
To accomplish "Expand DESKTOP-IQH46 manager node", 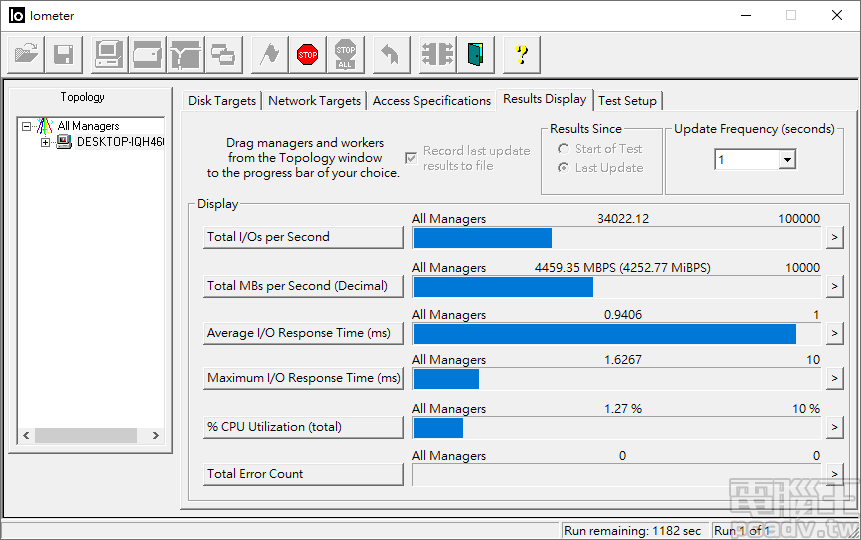I will coord(46,142).
